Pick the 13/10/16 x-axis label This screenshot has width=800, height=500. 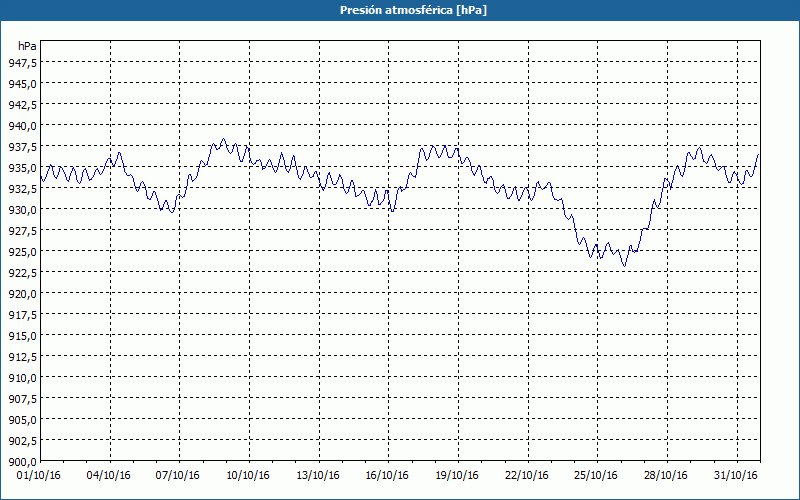pyautogui.click(x=317, y=475)
